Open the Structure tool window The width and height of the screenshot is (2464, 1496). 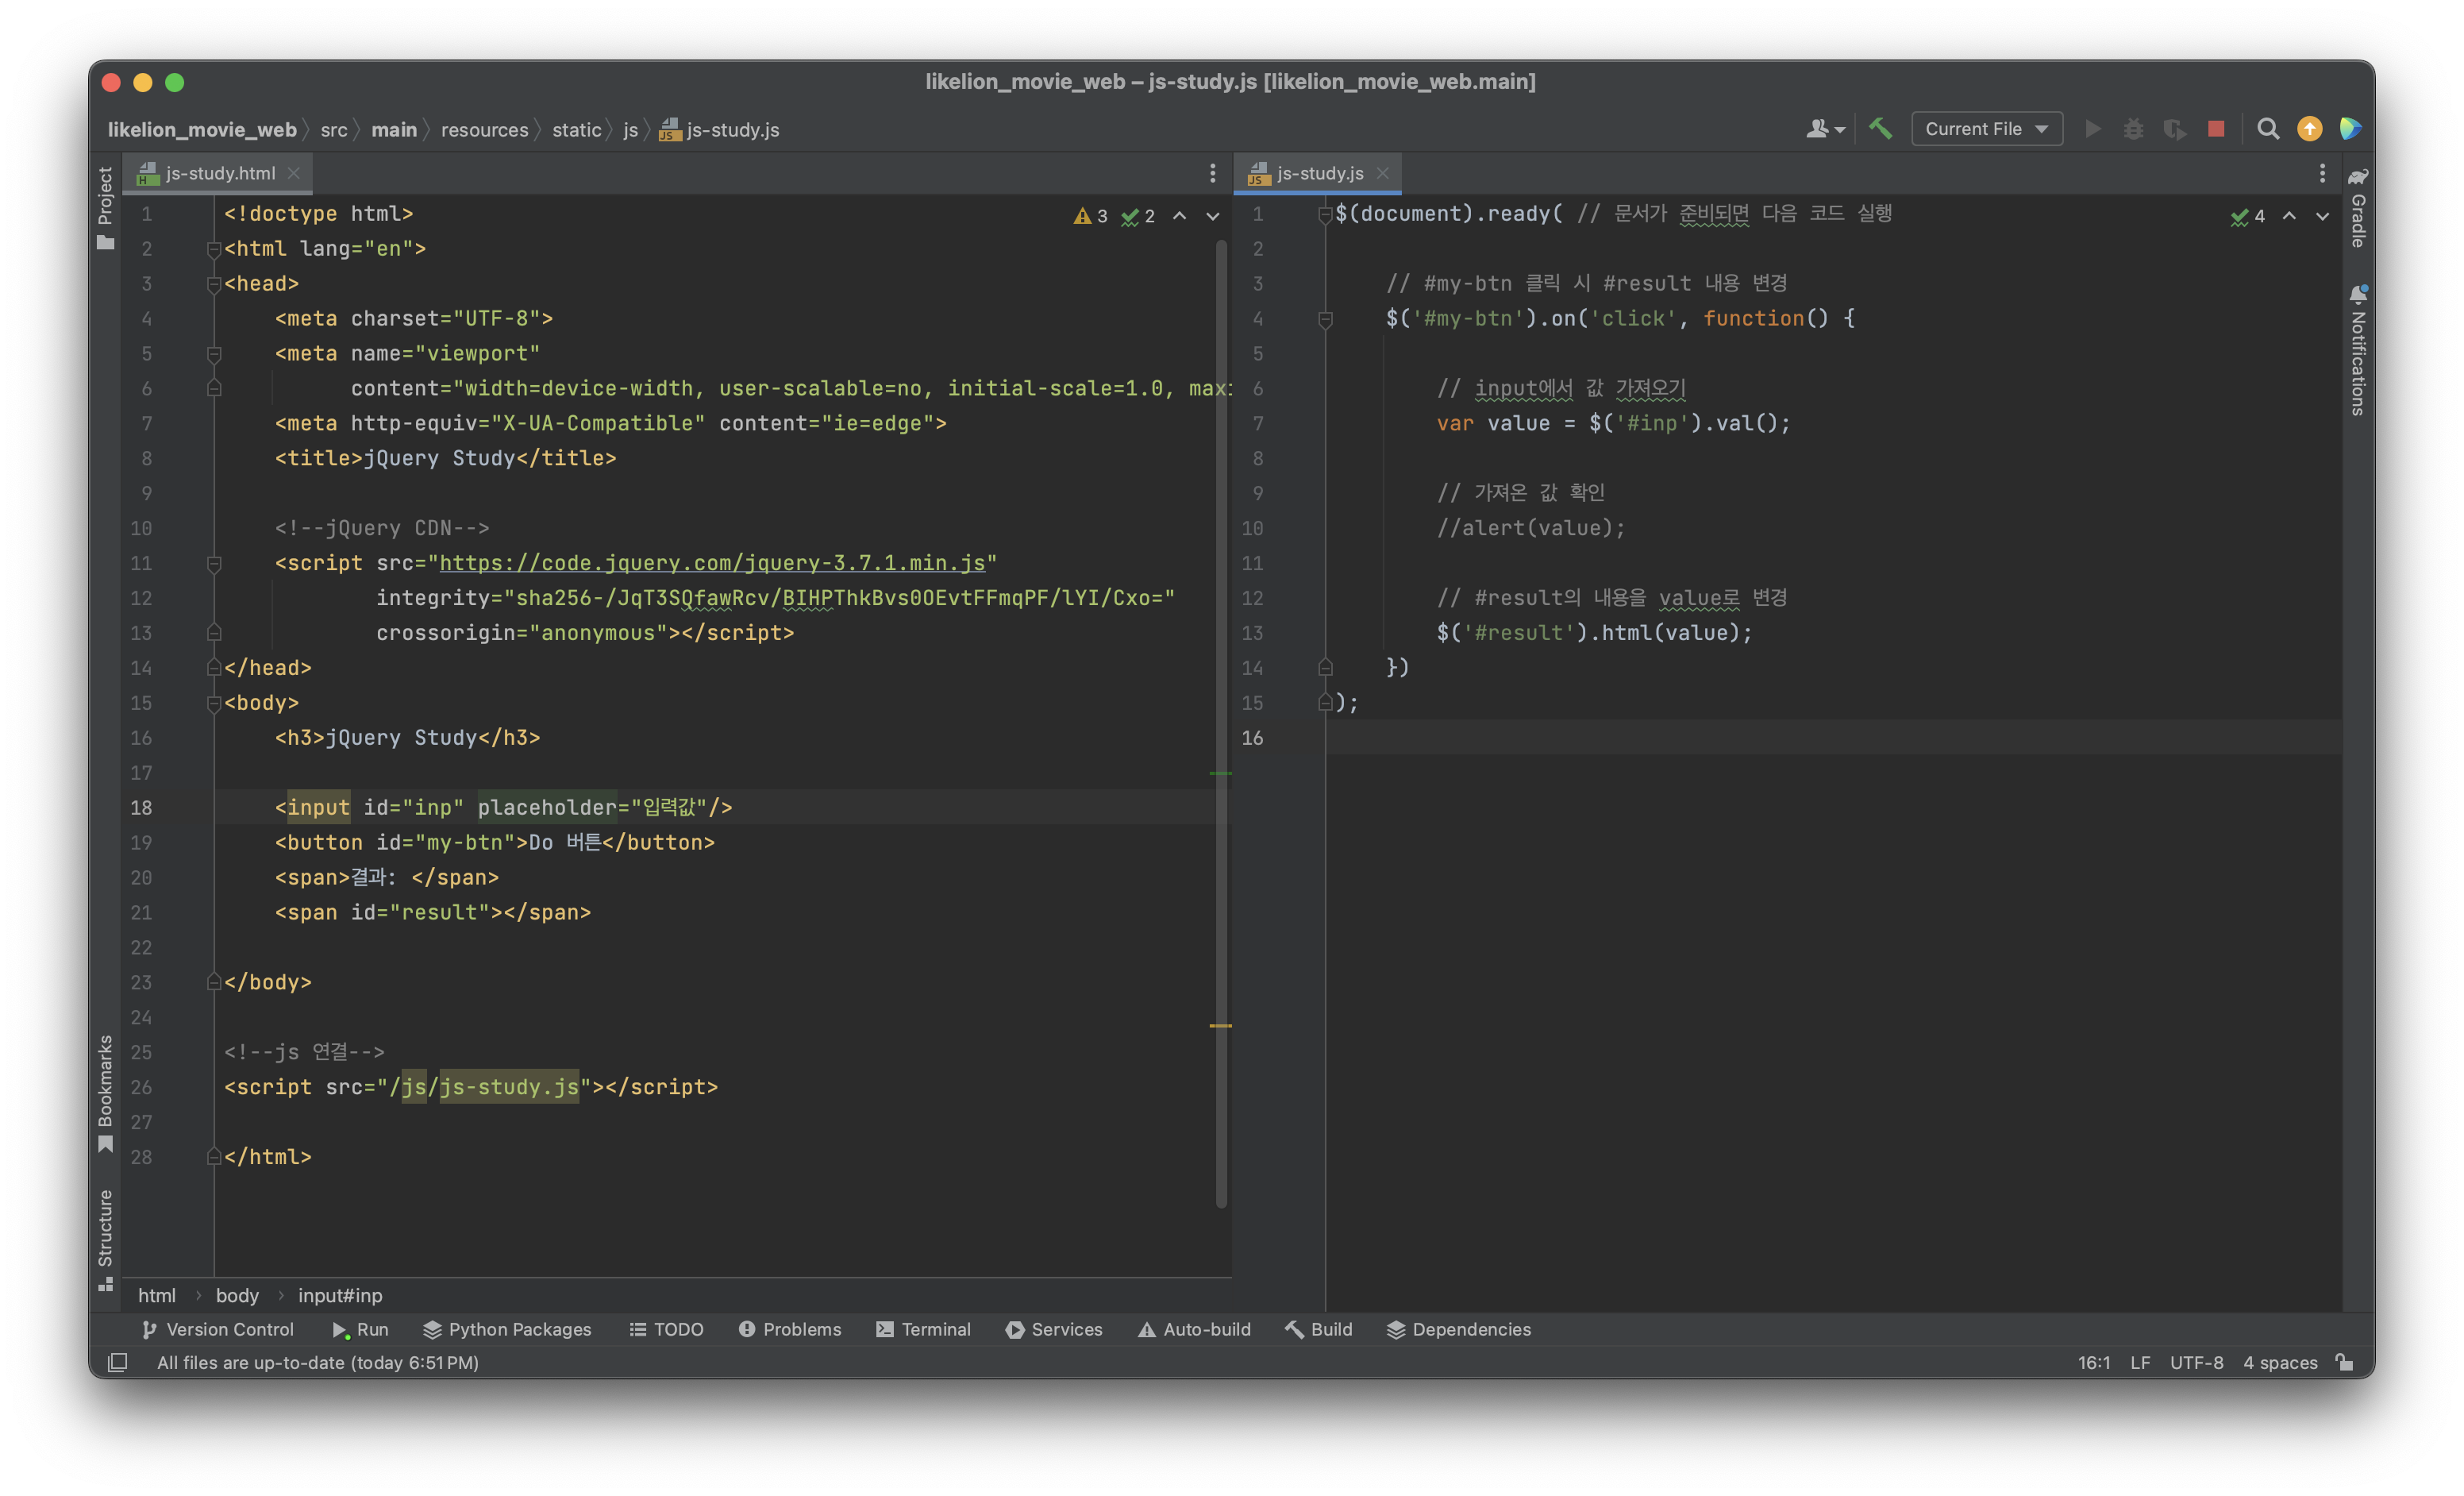click(x=105, y=1238)
